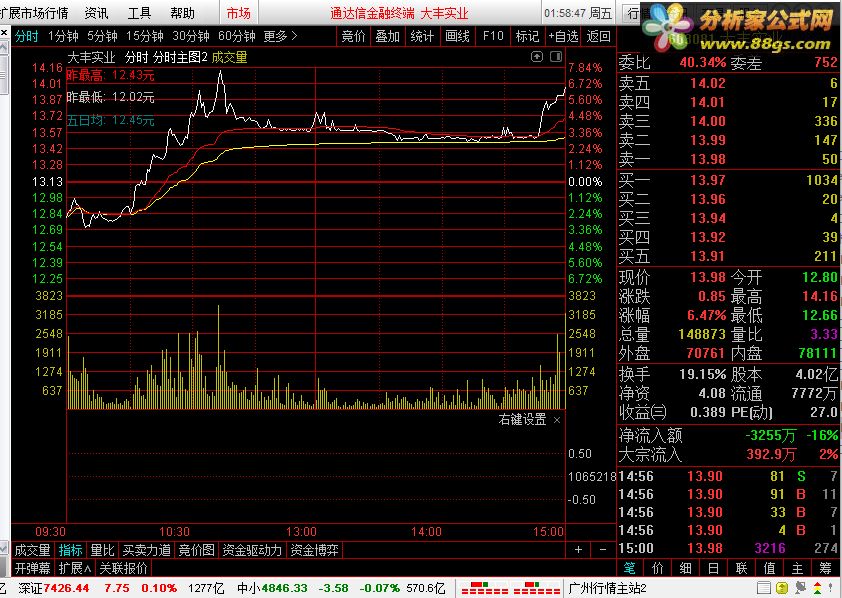This screenshot has width=842, height=598.
Task: Click the red-green market breadth indicator
Action: (x=511, y=588)
